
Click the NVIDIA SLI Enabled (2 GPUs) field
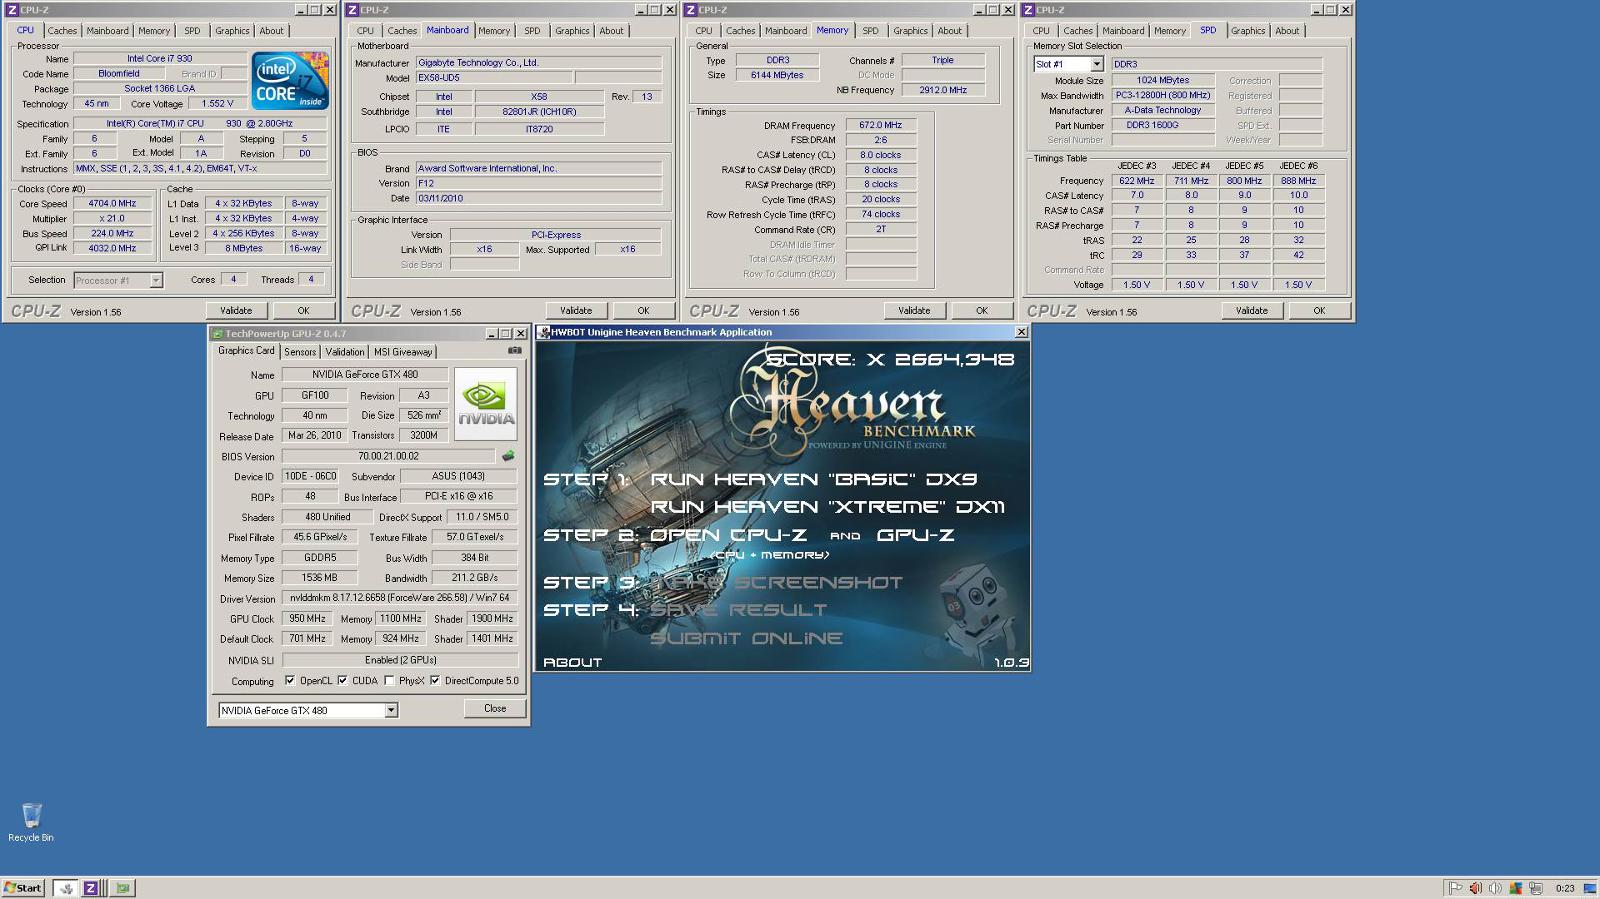400,660
